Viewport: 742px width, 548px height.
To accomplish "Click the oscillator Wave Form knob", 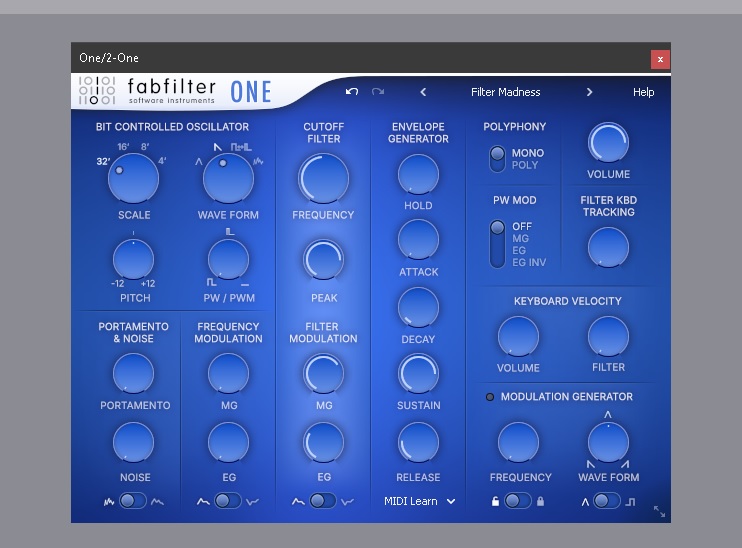I will 228,178.
